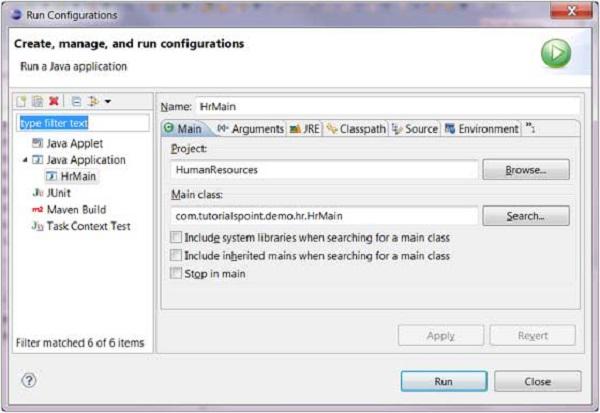Click the green Run arrow graphic
The height and width of the screenshot is (413, 600).
[556, 53]
